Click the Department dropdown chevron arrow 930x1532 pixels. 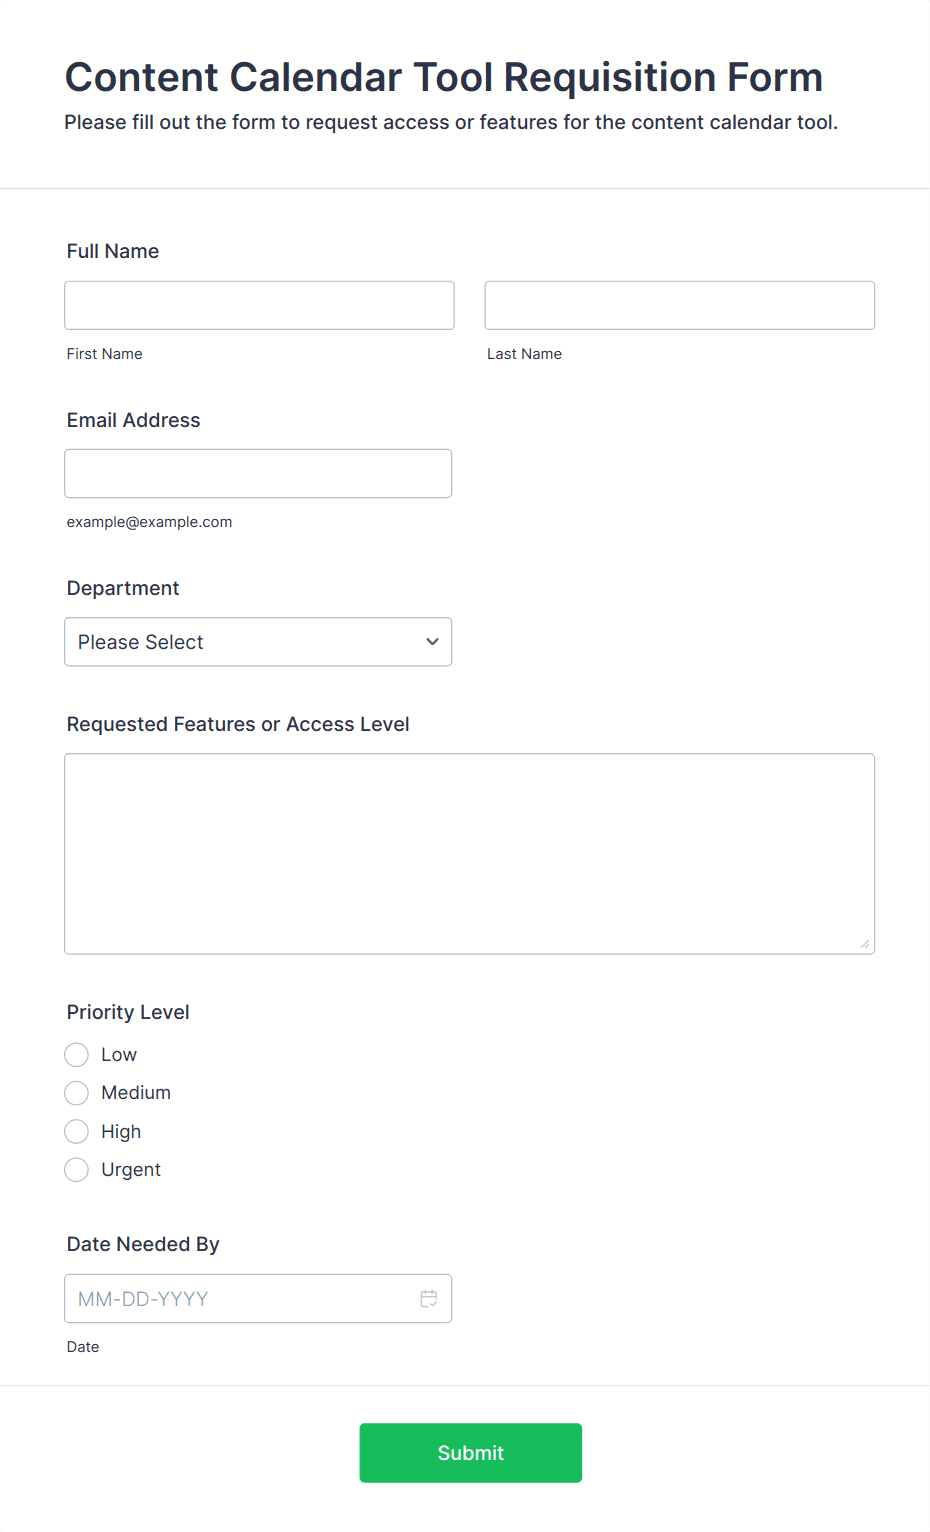click(432, 642)
